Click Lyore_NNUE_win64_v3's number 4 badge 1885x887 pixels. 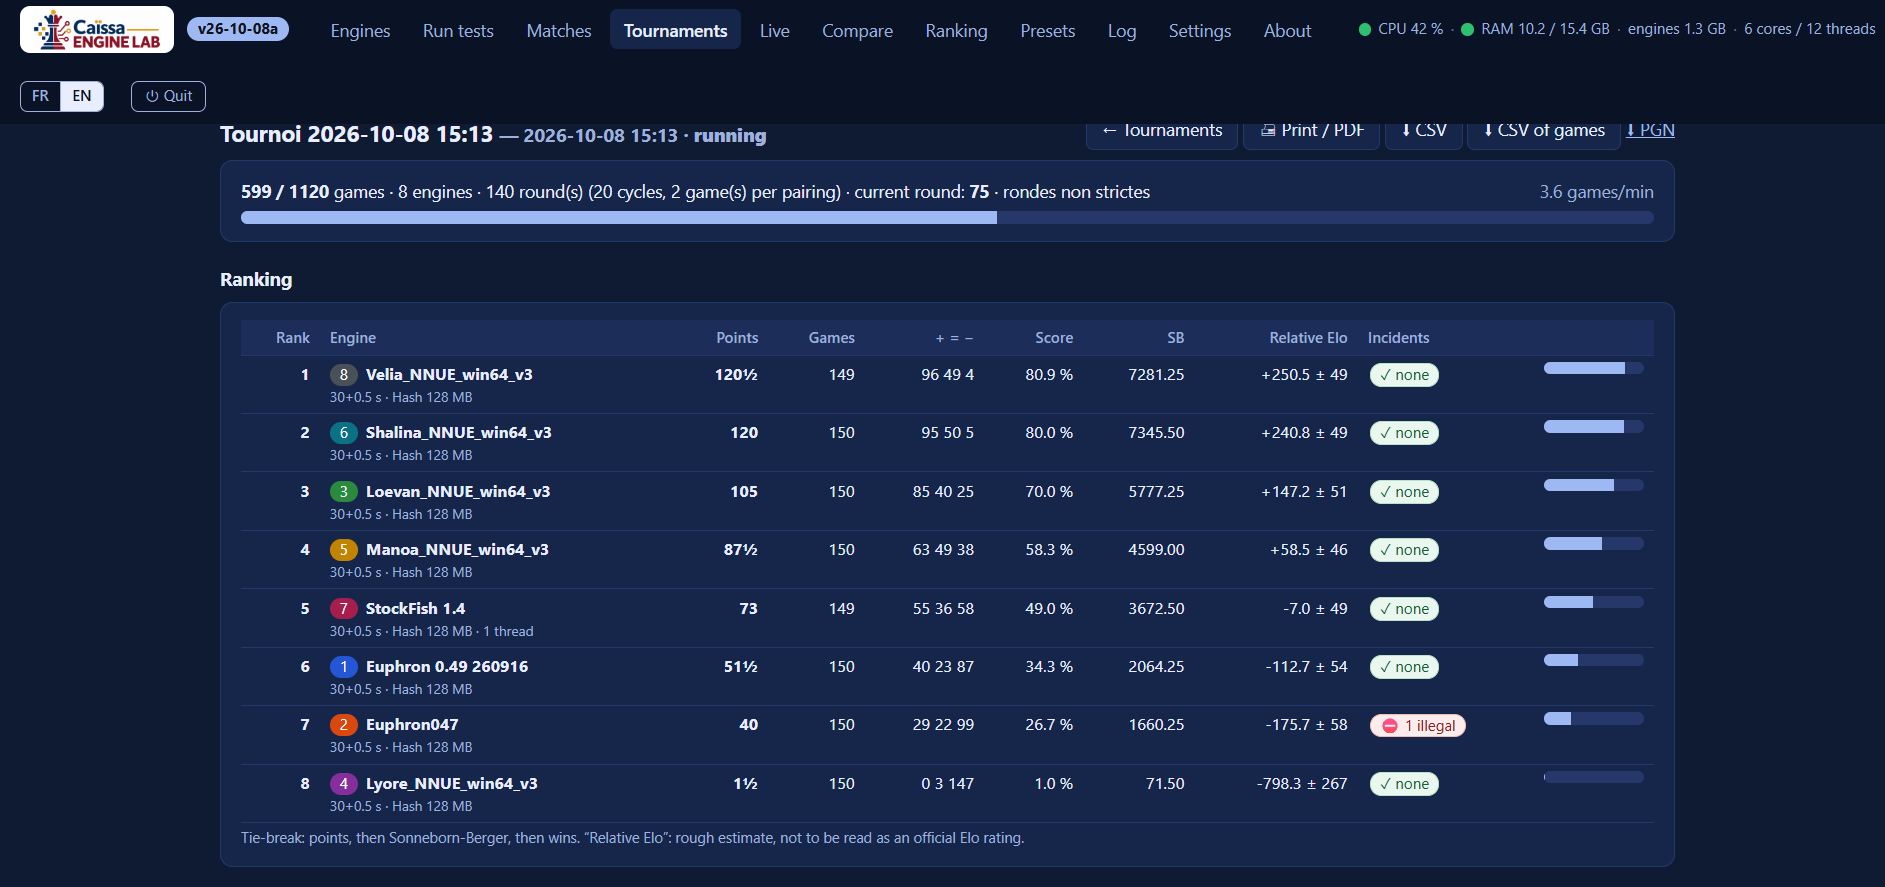[x=343, y=784]
